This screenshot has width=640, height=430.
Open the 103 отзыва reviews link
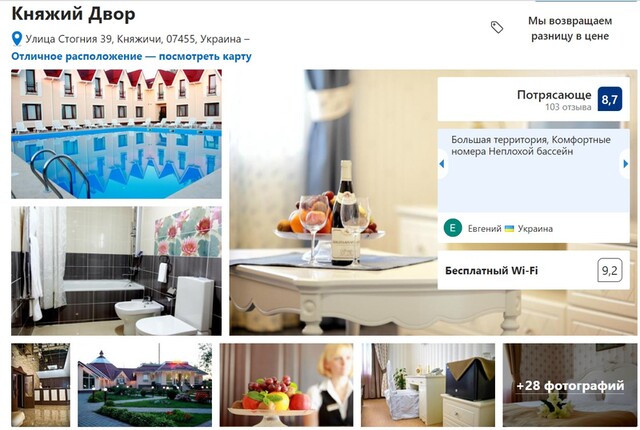pos(568,107)
